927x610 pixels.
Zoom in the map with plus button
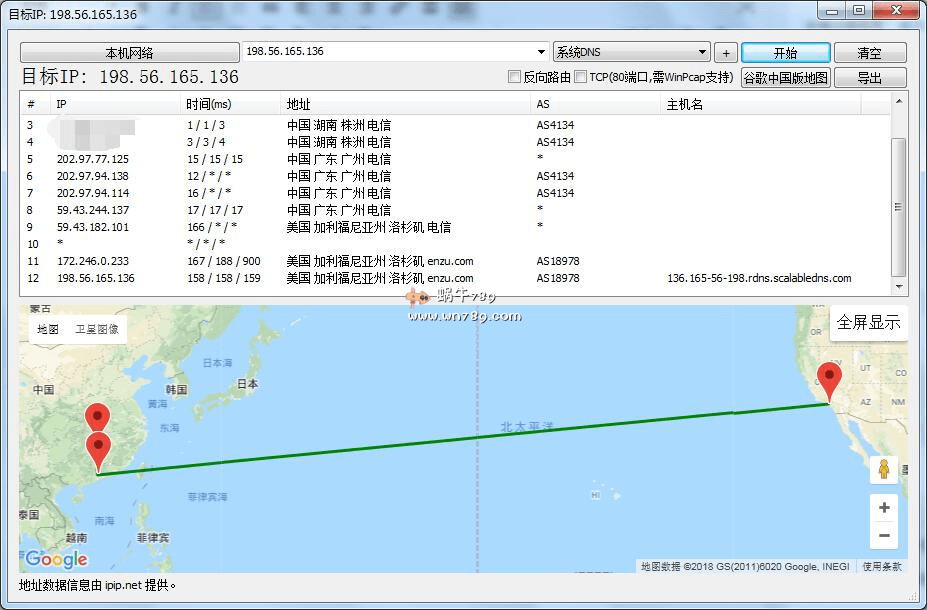point(883,508)
